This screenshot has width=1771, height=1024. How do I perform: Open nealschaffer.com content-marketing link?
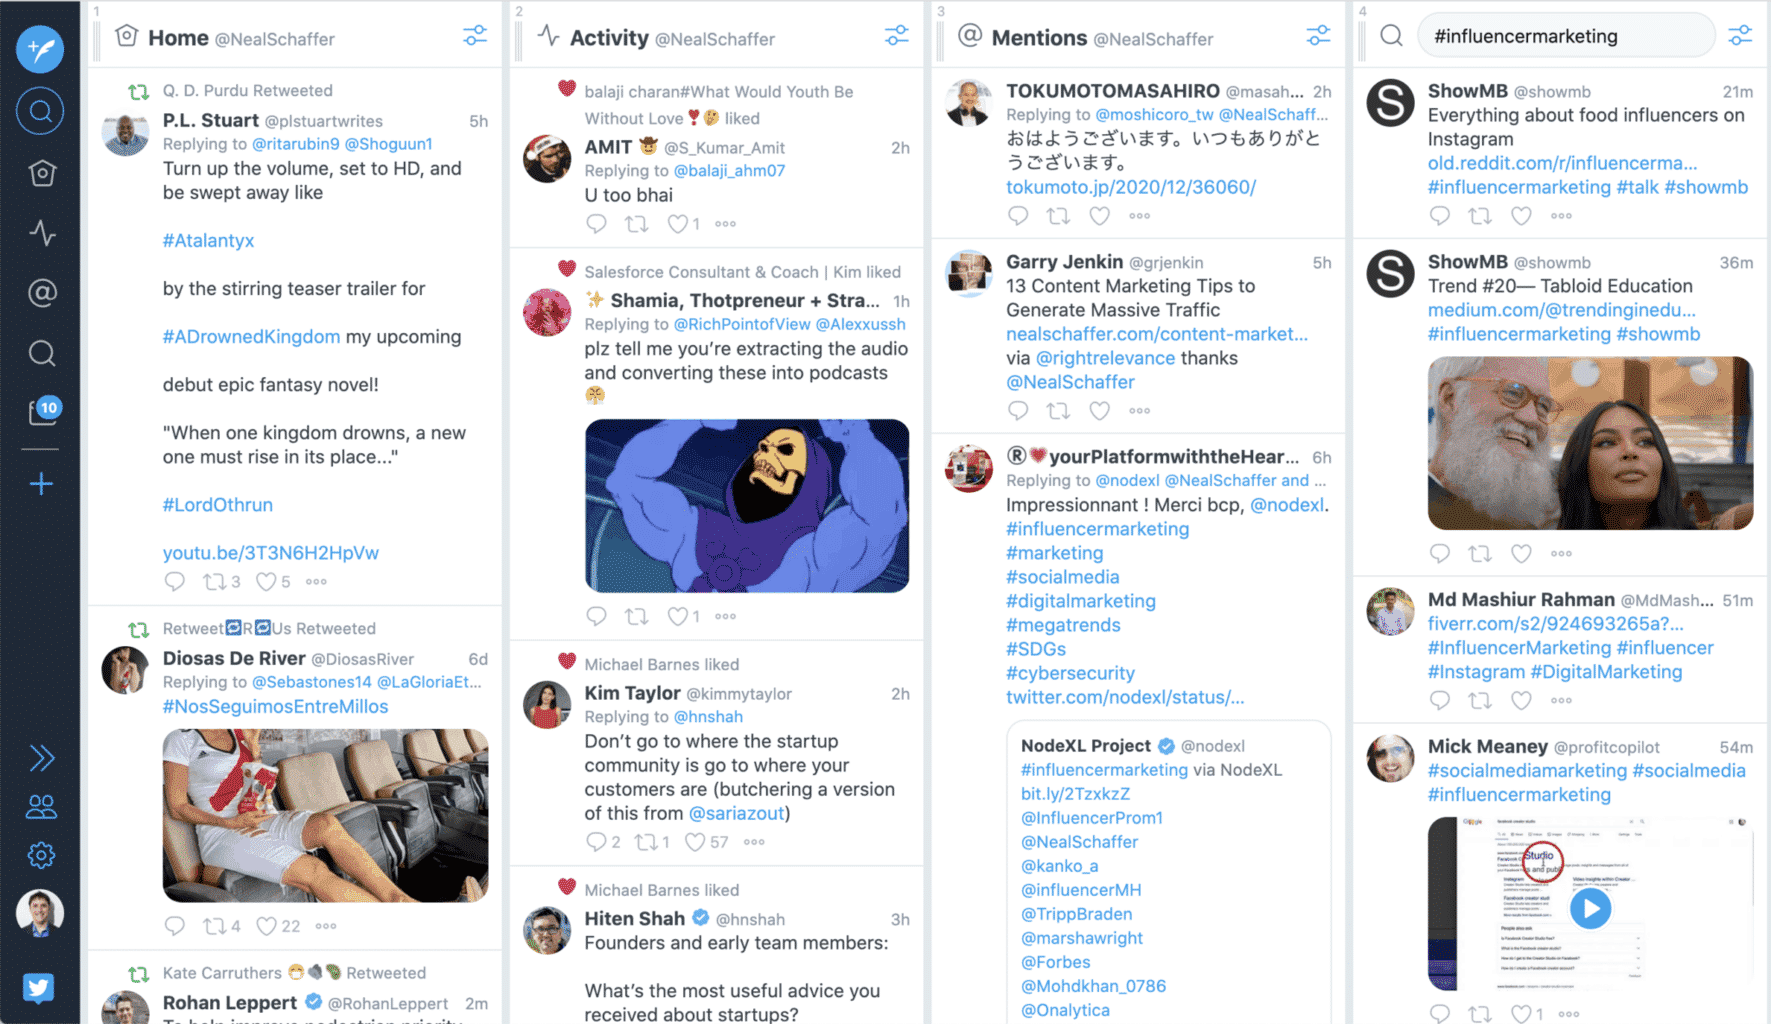pyautogui.click(x=1156, y=334)
